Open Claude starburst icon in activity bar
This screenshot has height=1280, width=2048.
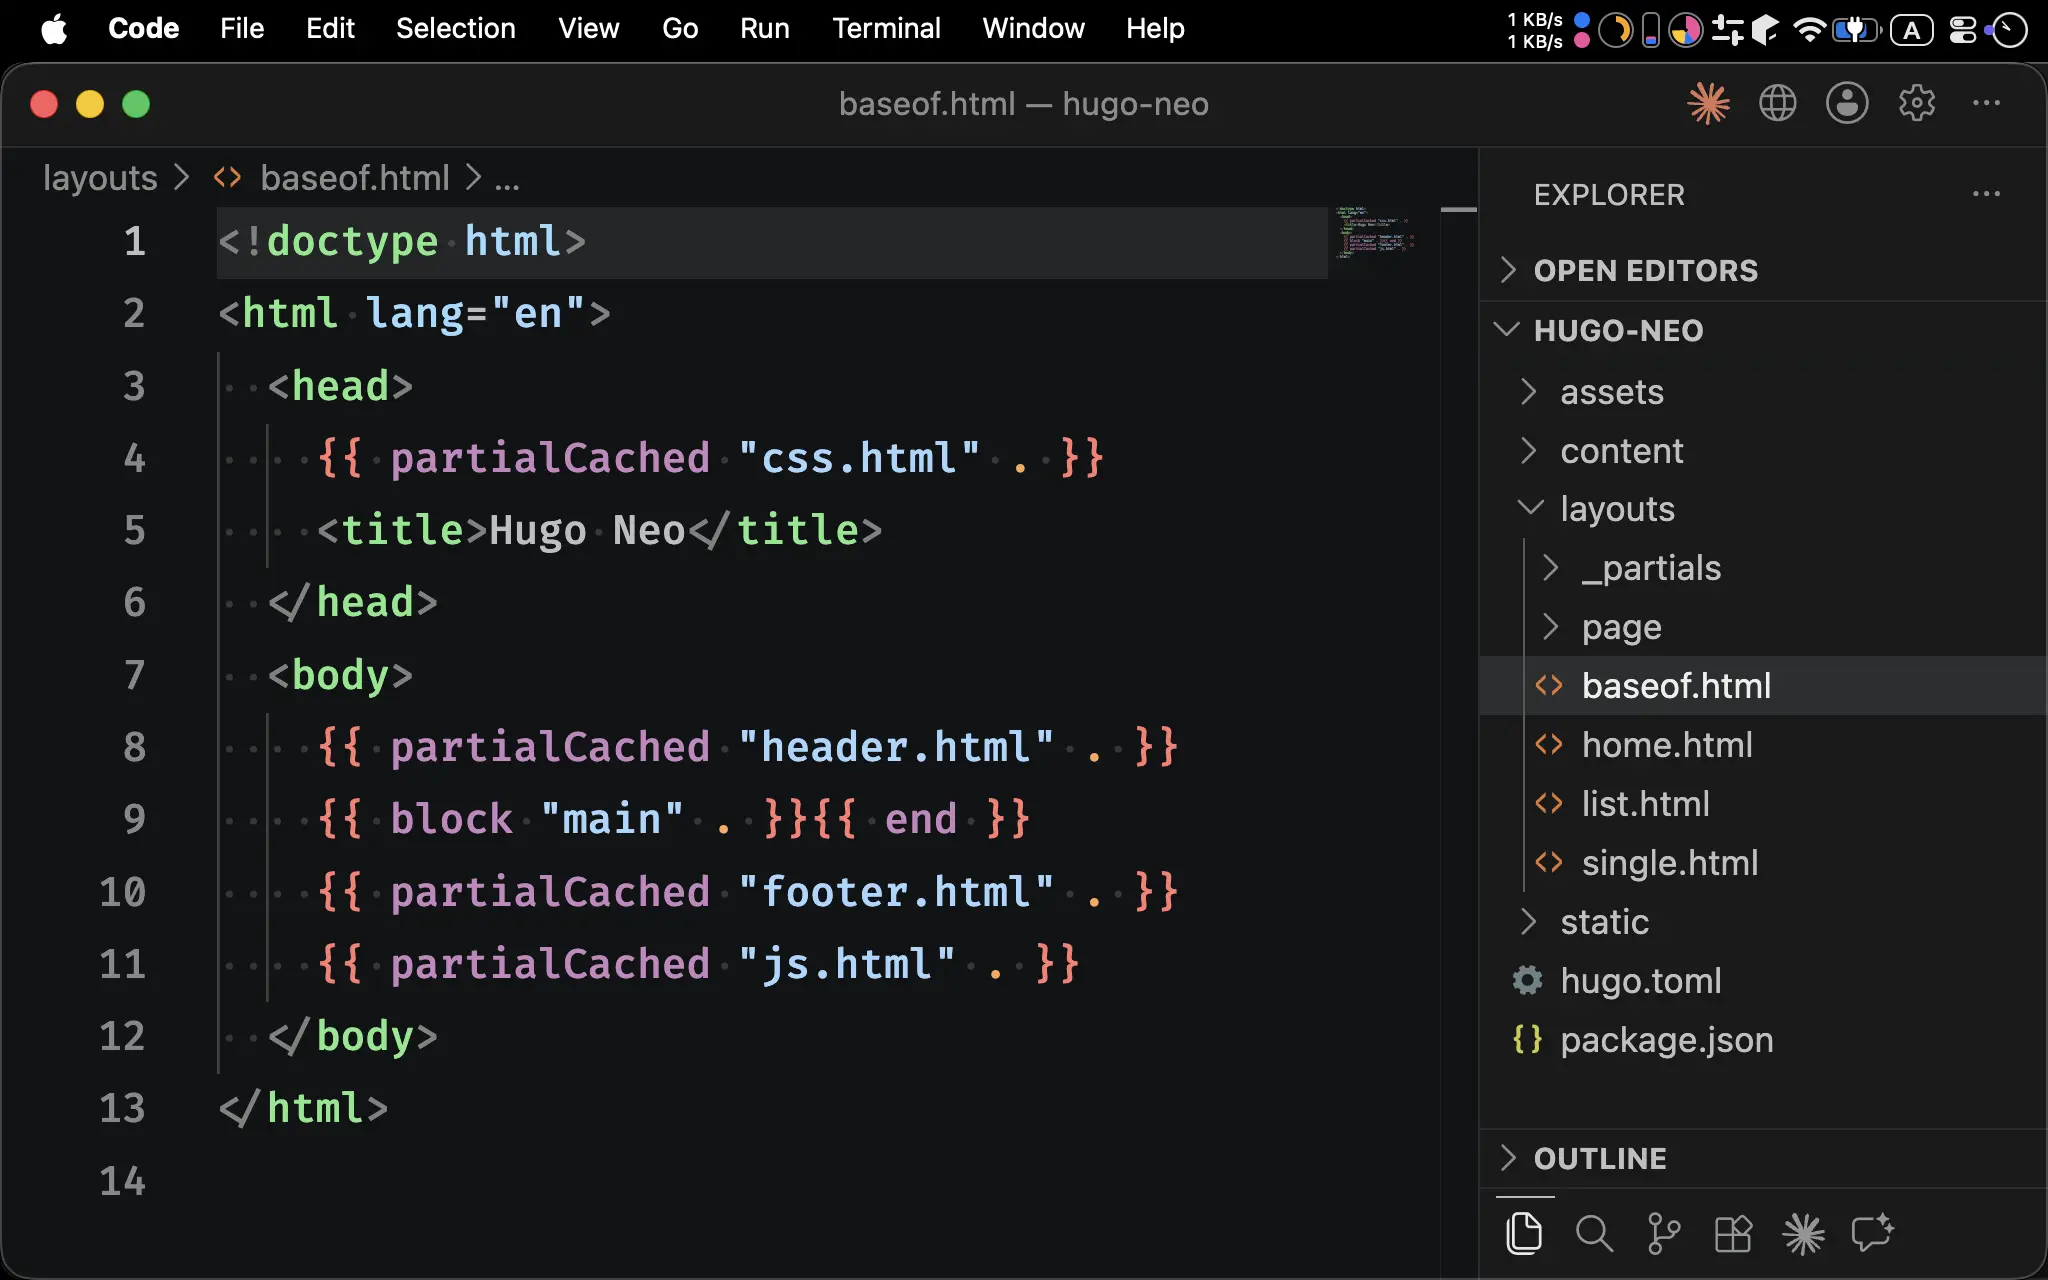coord(1803,1233)
